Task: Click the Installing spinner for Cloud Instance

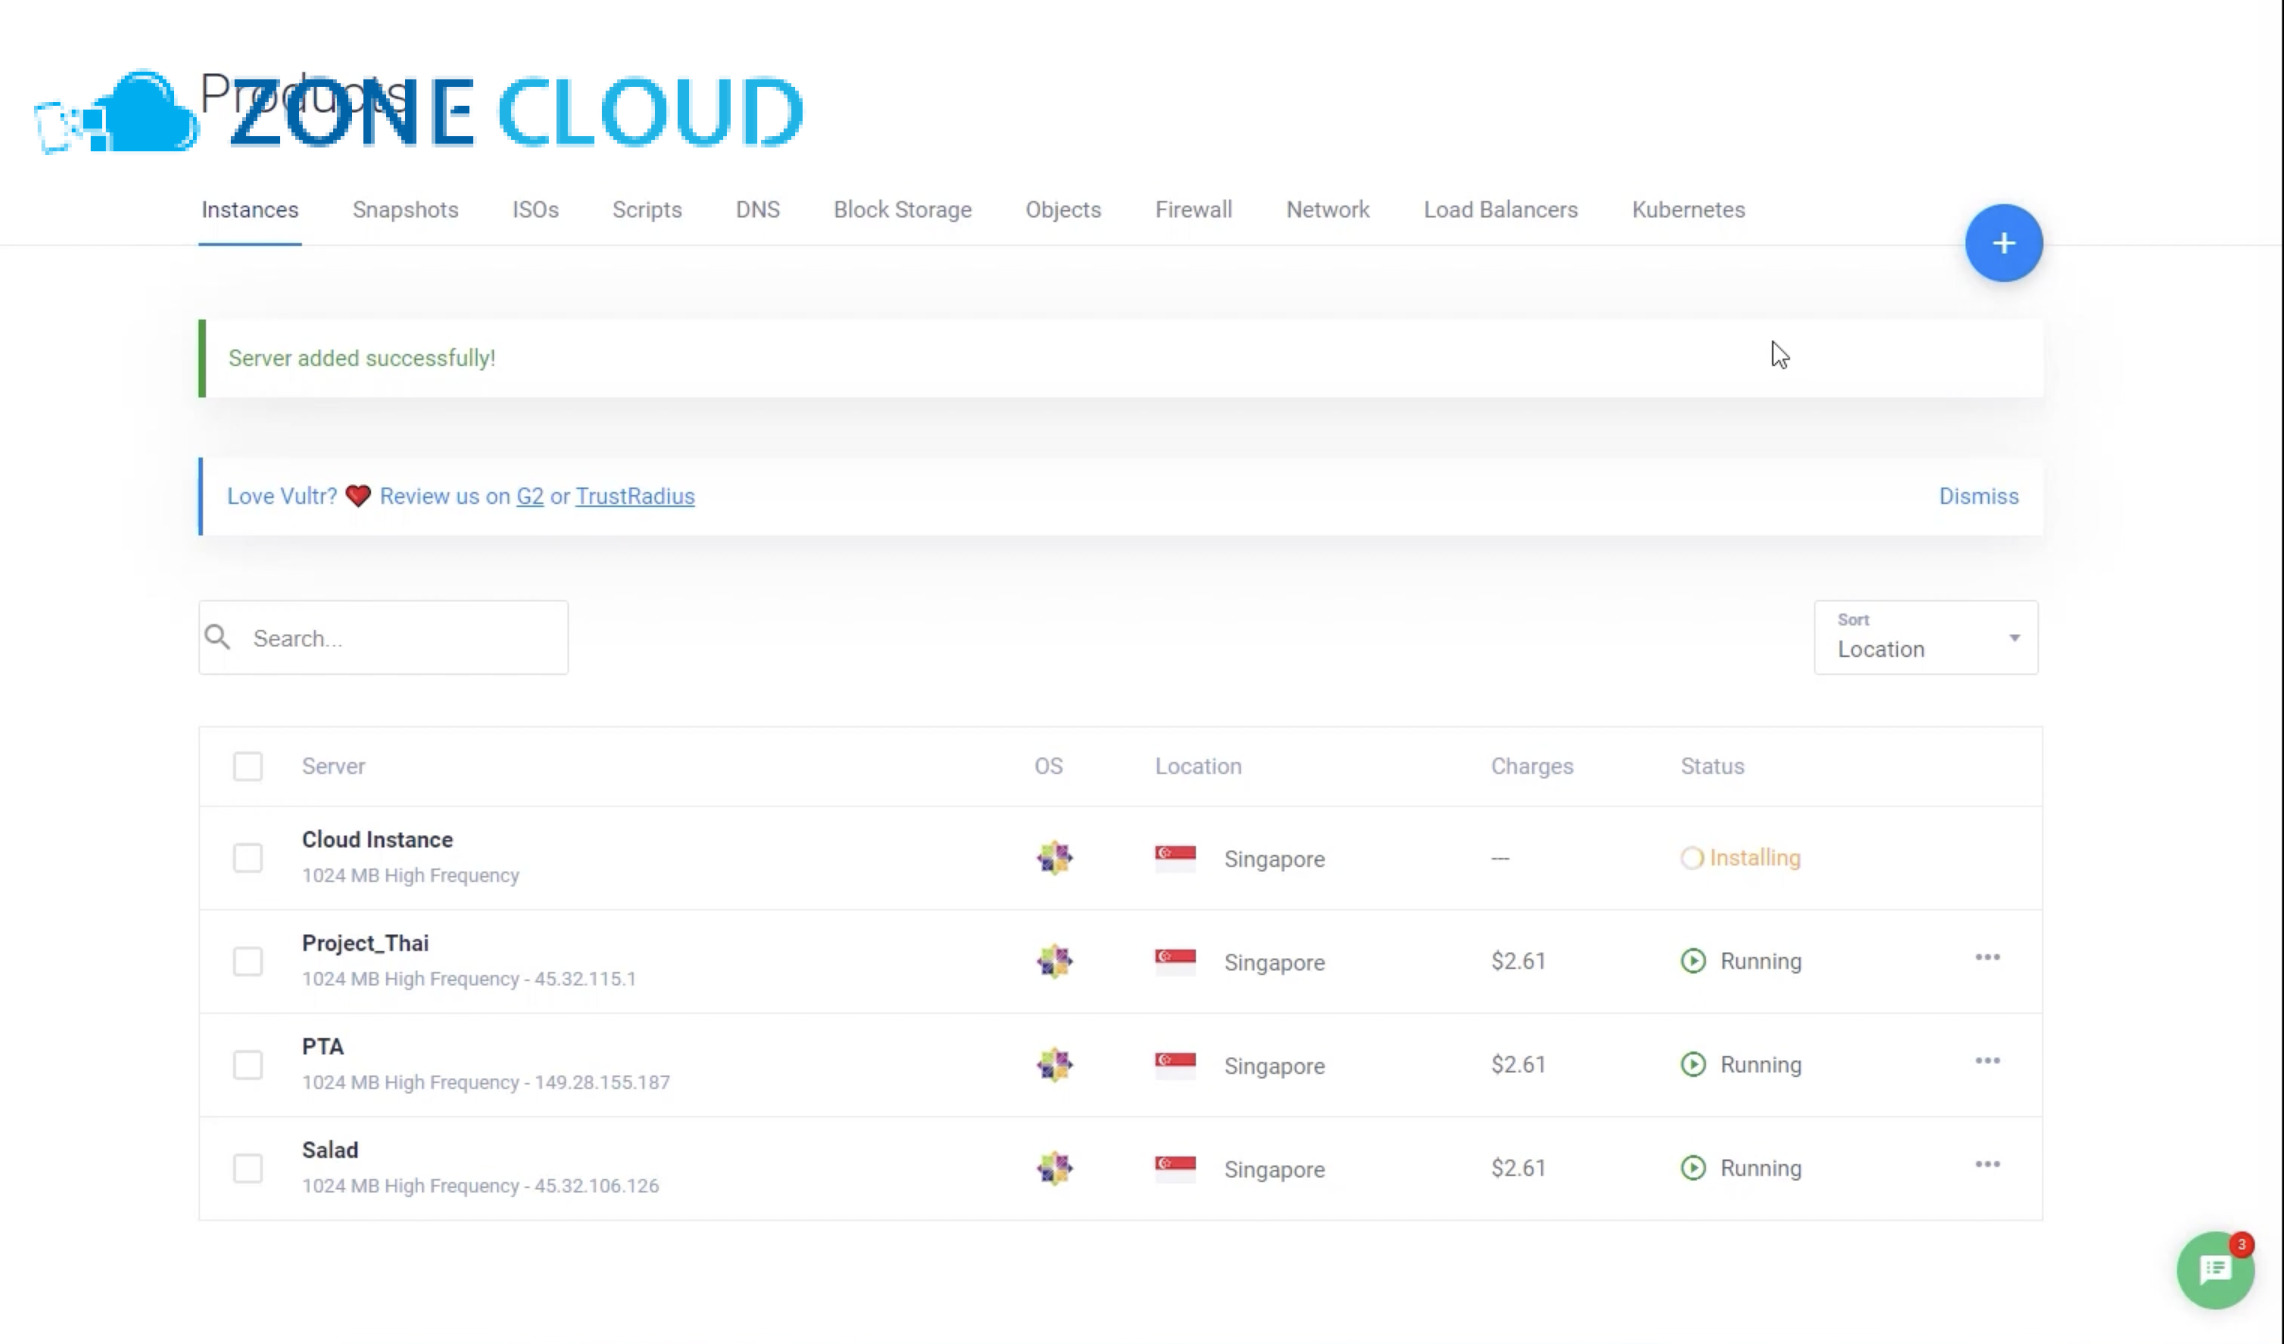Action: [x=1692, y=858]
